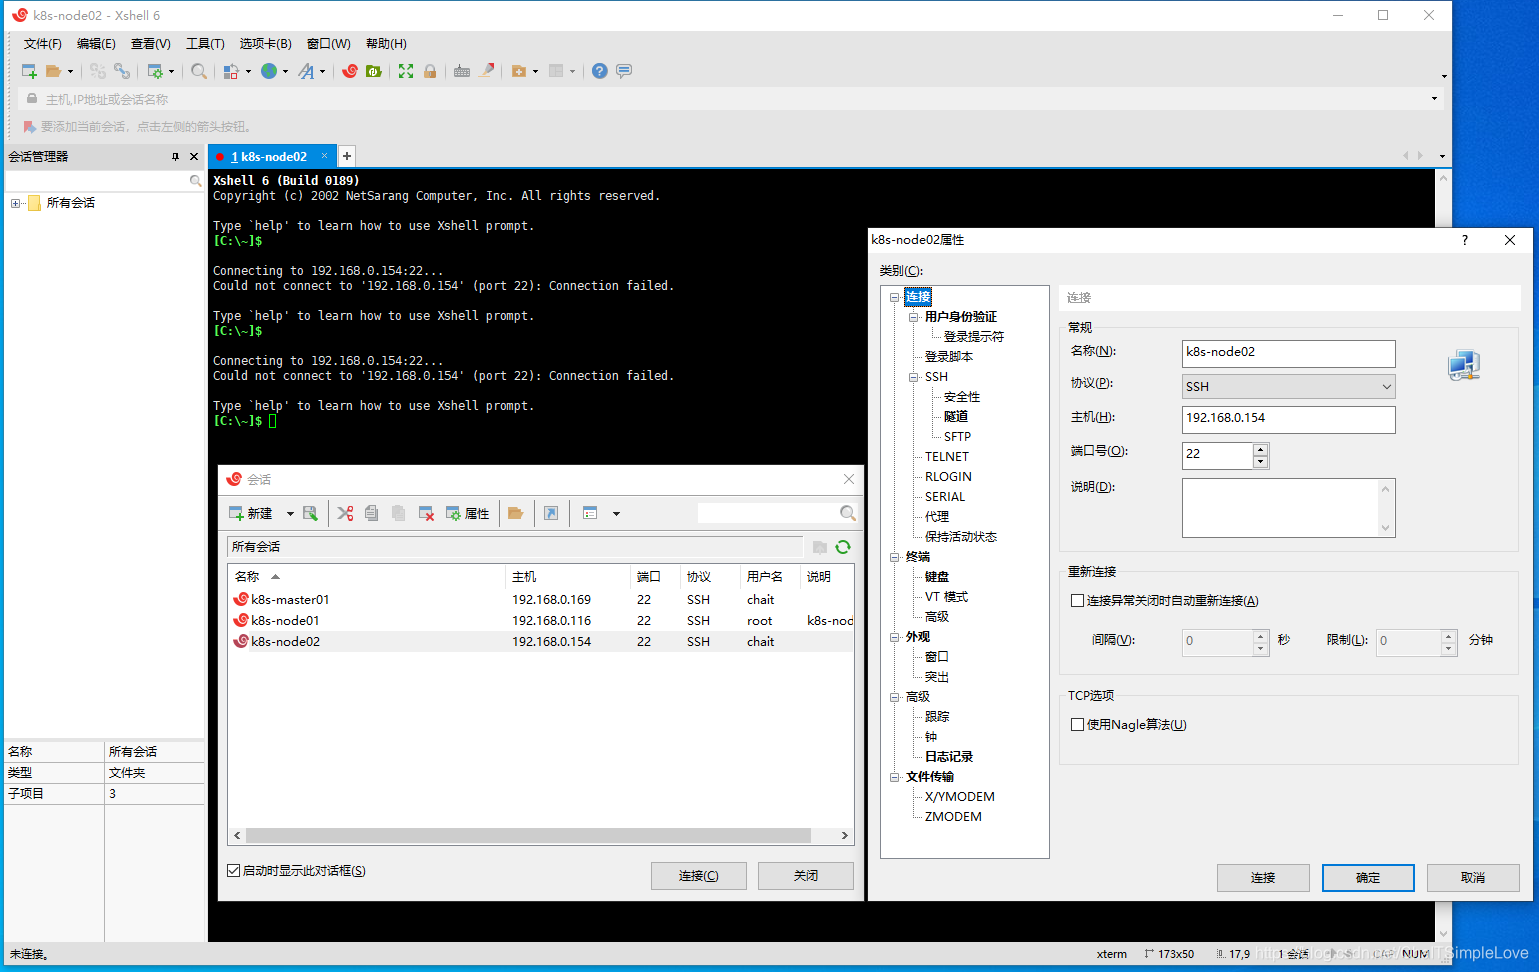Enable automatic reconnect on abnormal disconnect
The image size is (1539, 972).
pyautogui.click(x=1077, y=599)
